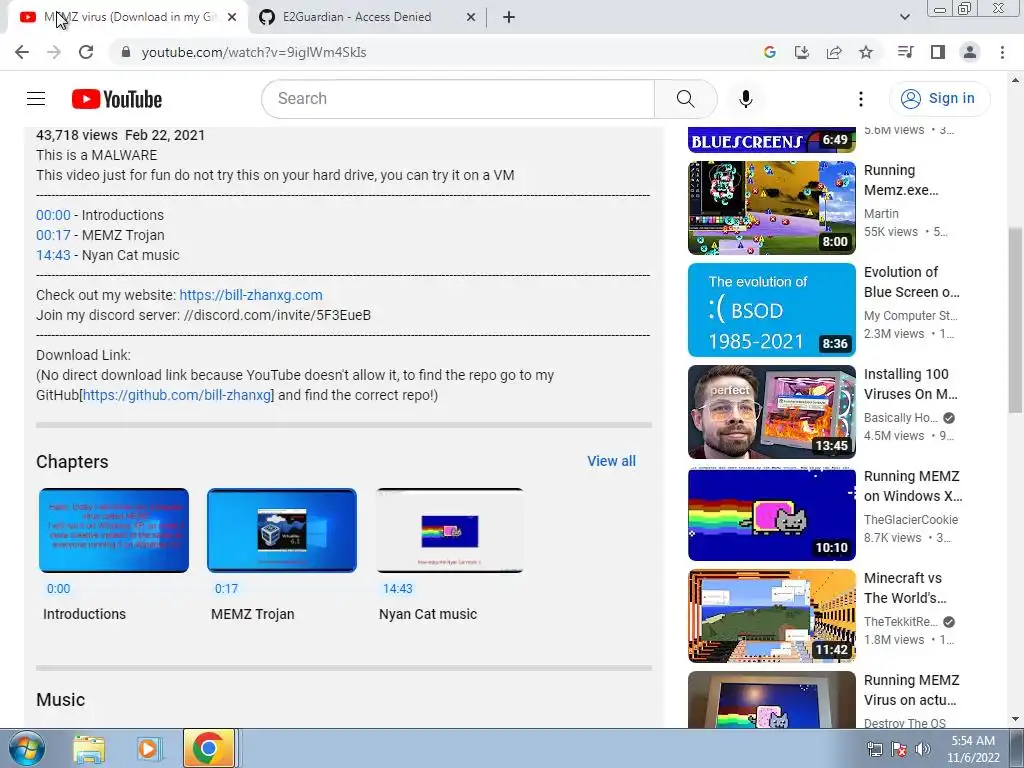Screen dimensions: 1024x768
Task: Open the Martin channel name
Action: pyautogui.click(x=881, y=214)
